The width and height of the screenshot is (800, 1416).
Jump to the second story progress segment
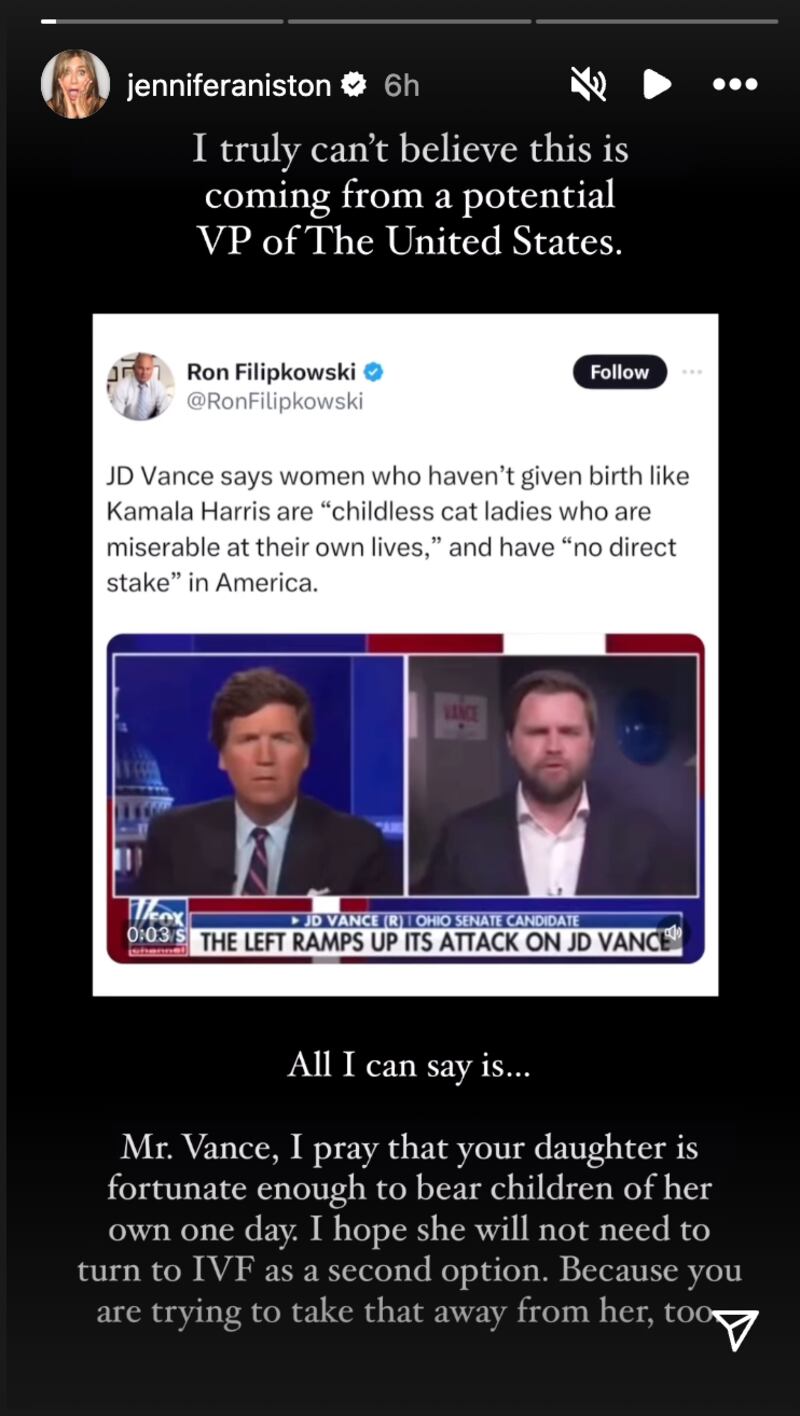[x=409, y=20]
